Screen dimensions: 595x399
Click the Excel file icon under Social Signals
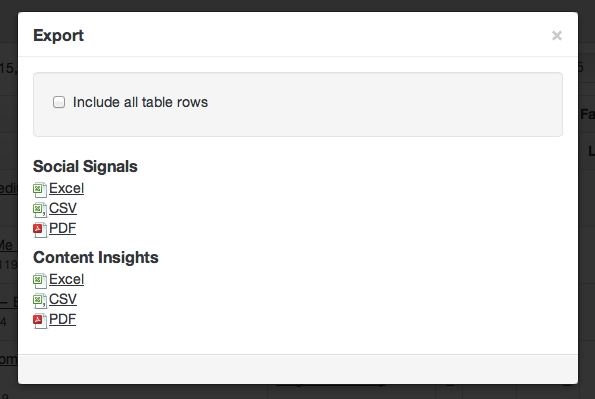[40, 189]
